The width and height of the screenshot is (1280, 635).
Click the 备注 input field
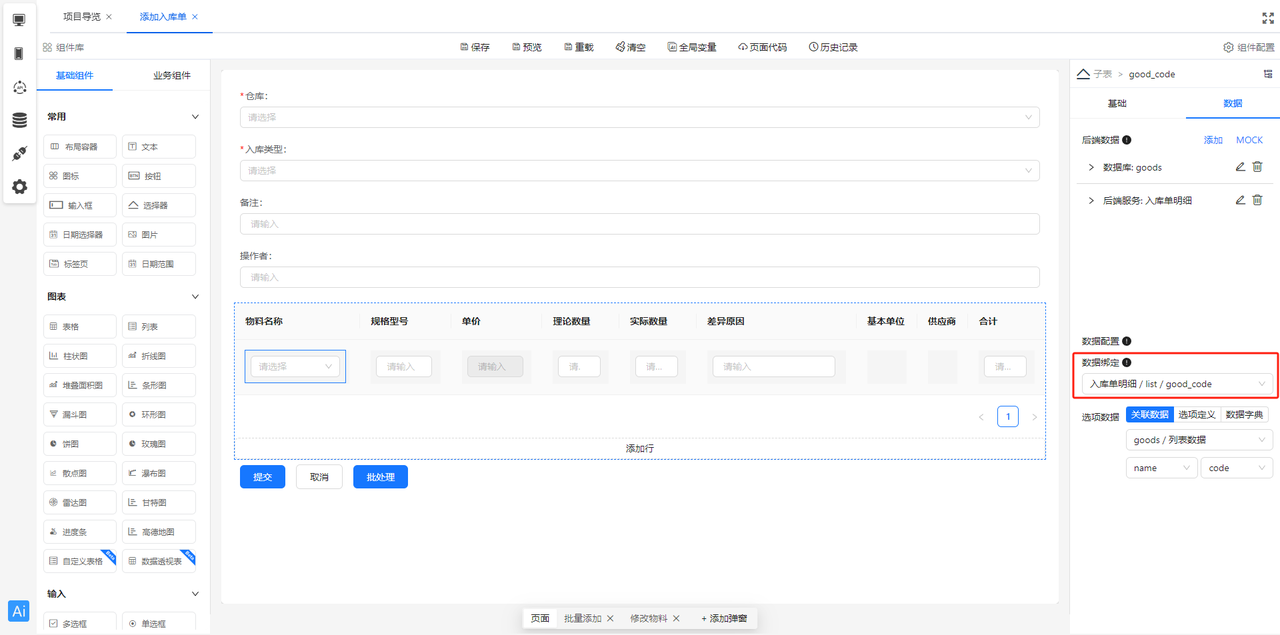pyautogui.click(x=640, y=223)
